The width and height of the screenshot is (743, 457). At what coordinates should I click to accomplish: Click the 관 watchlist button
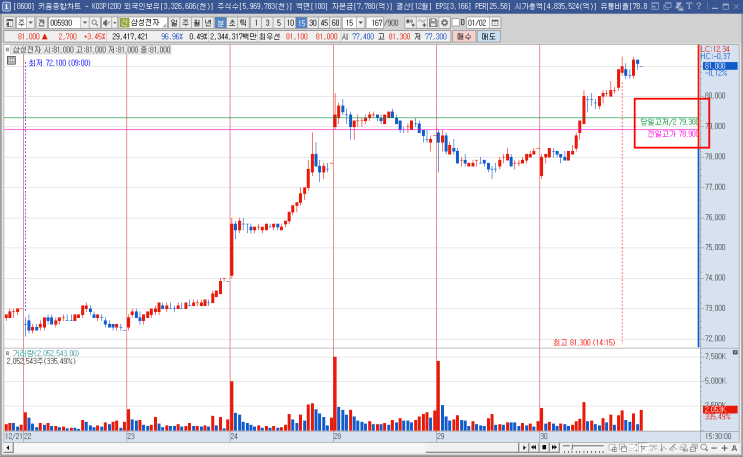(42, 23)
